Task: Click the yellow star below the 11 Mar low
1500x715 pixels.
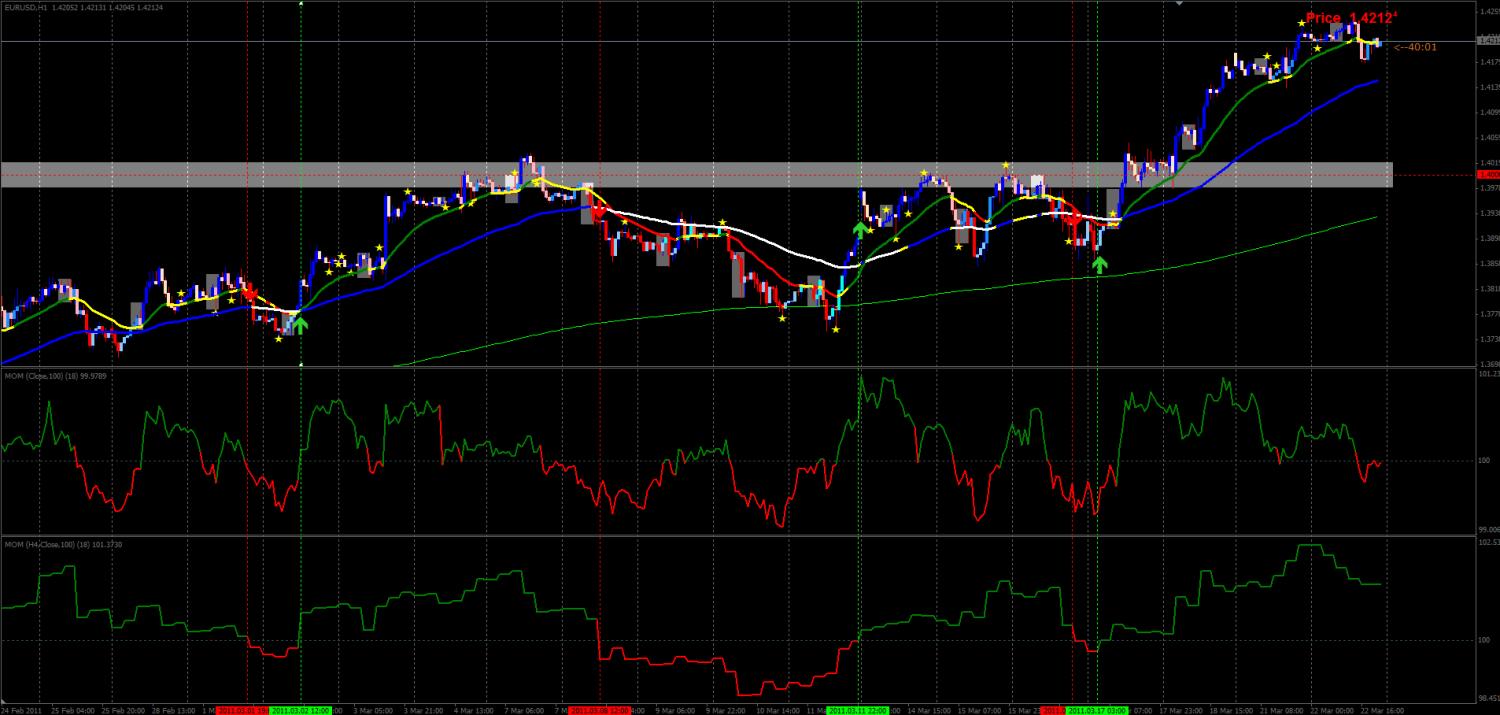Action: 836,329
